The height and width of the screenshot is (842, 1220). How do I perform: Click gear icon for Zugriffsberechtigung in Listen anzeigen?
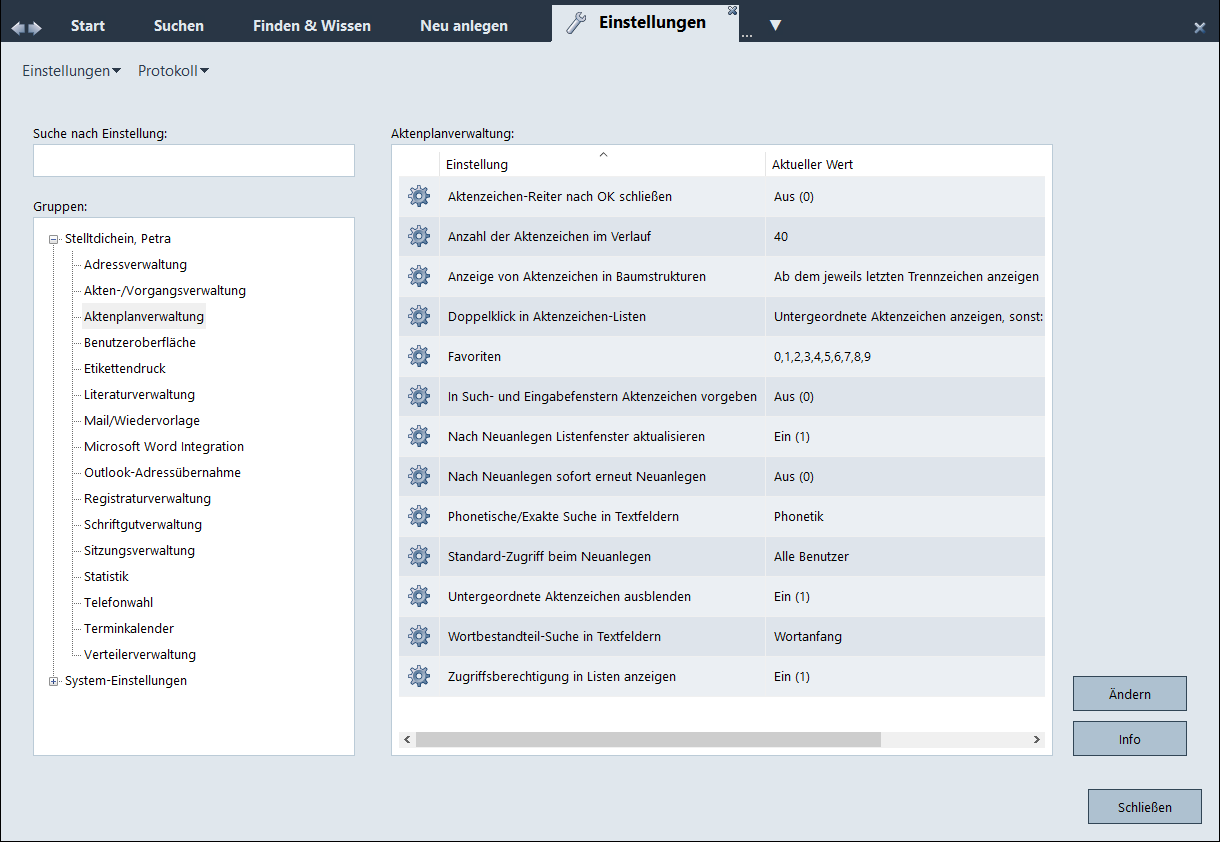pos(419,677)
